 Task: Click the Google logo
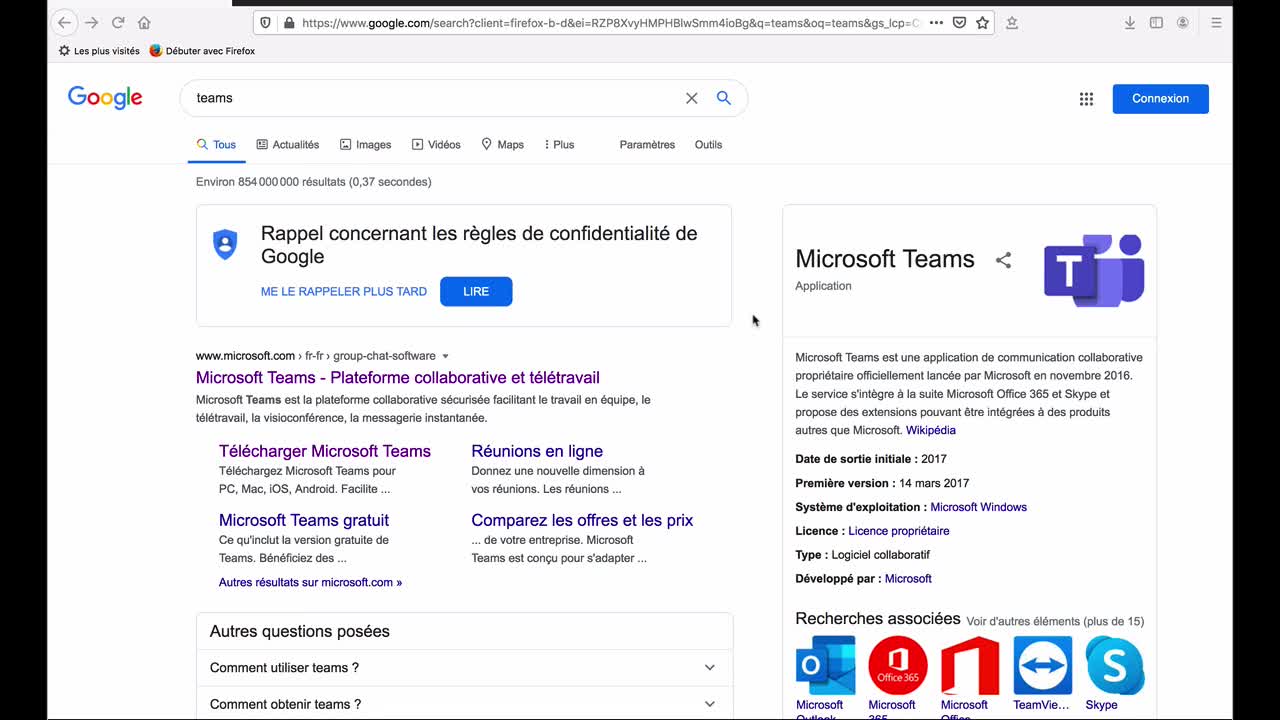105,98
